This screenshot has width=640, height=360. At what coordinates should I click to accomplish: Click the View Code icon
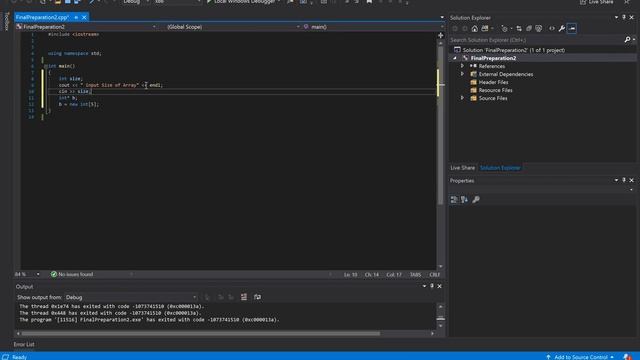(x=552, y=29)
